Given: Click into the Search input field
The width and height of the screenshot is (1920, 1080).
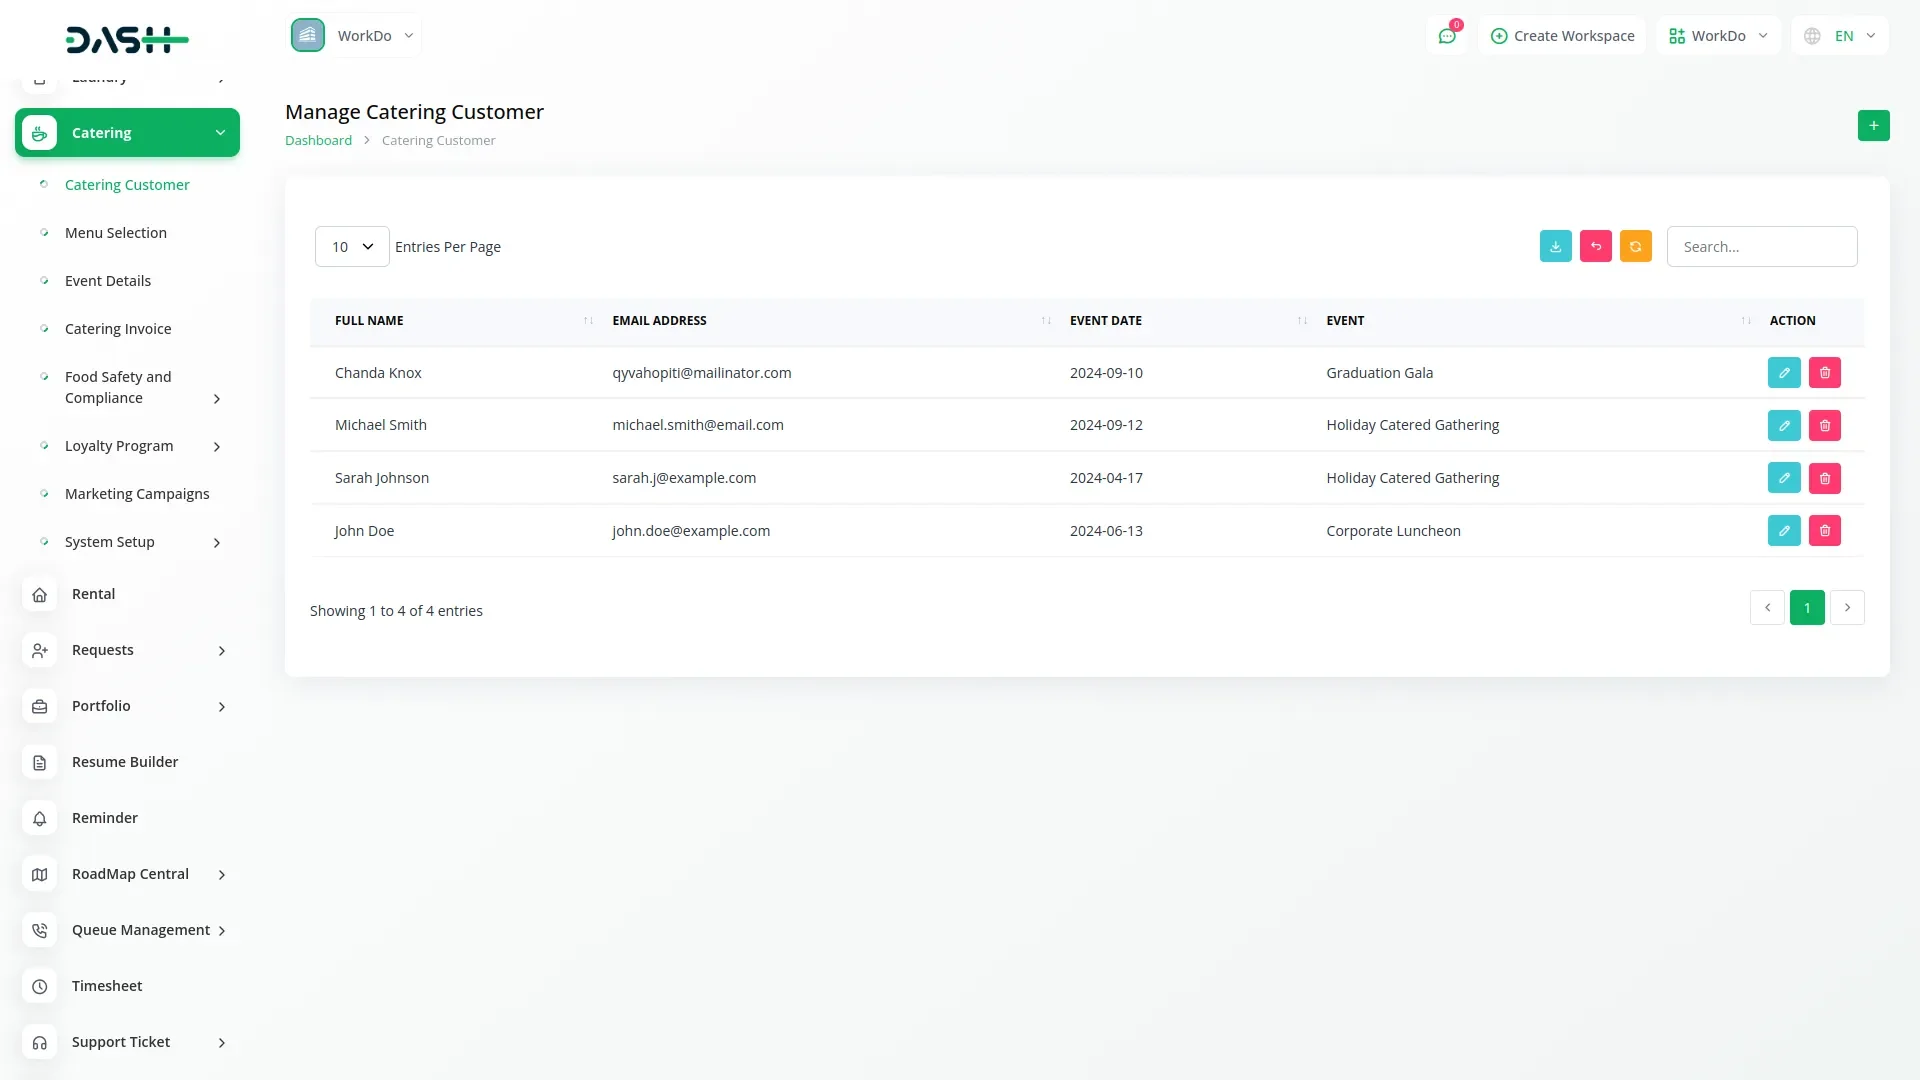Looking at the screenshot, I should point(1761,247).
